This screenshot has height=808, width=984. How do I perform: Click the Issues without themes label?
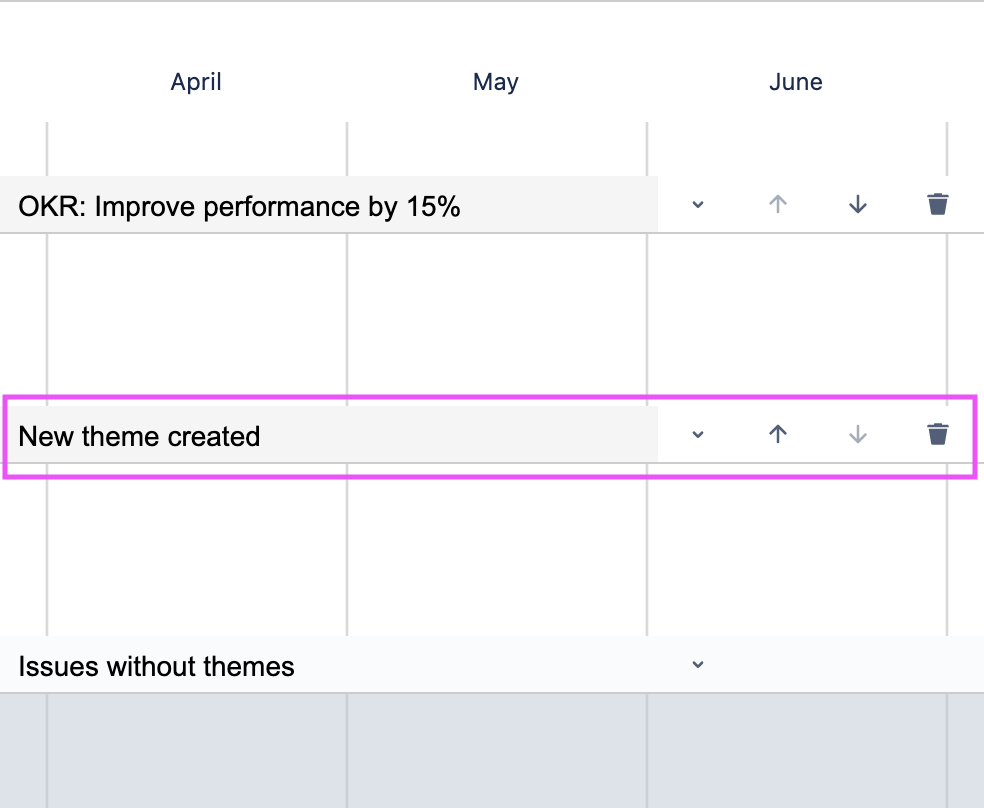[157, 666]
